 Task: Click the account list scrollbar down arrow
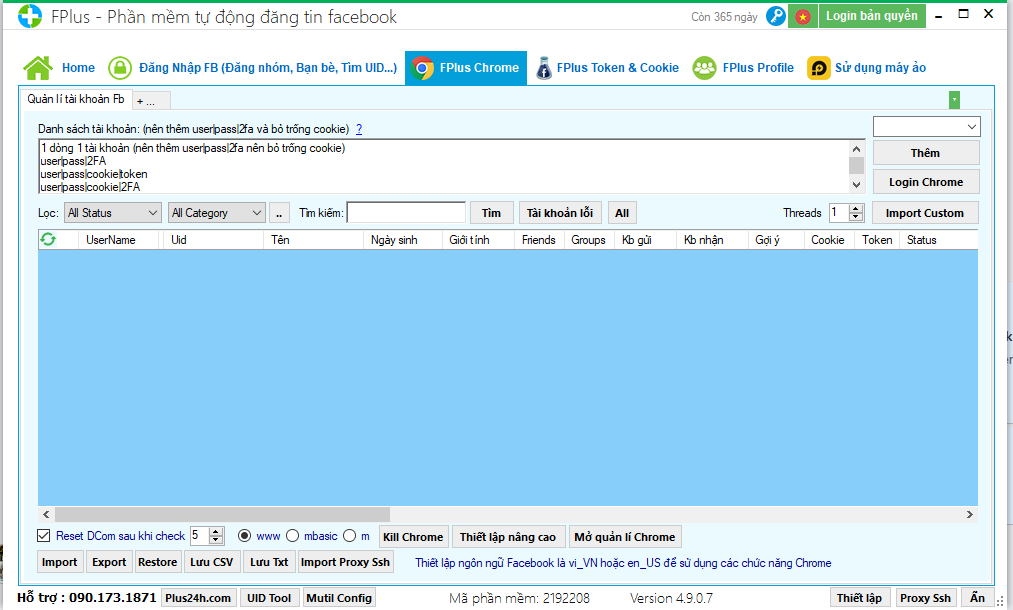pos(857,185)
